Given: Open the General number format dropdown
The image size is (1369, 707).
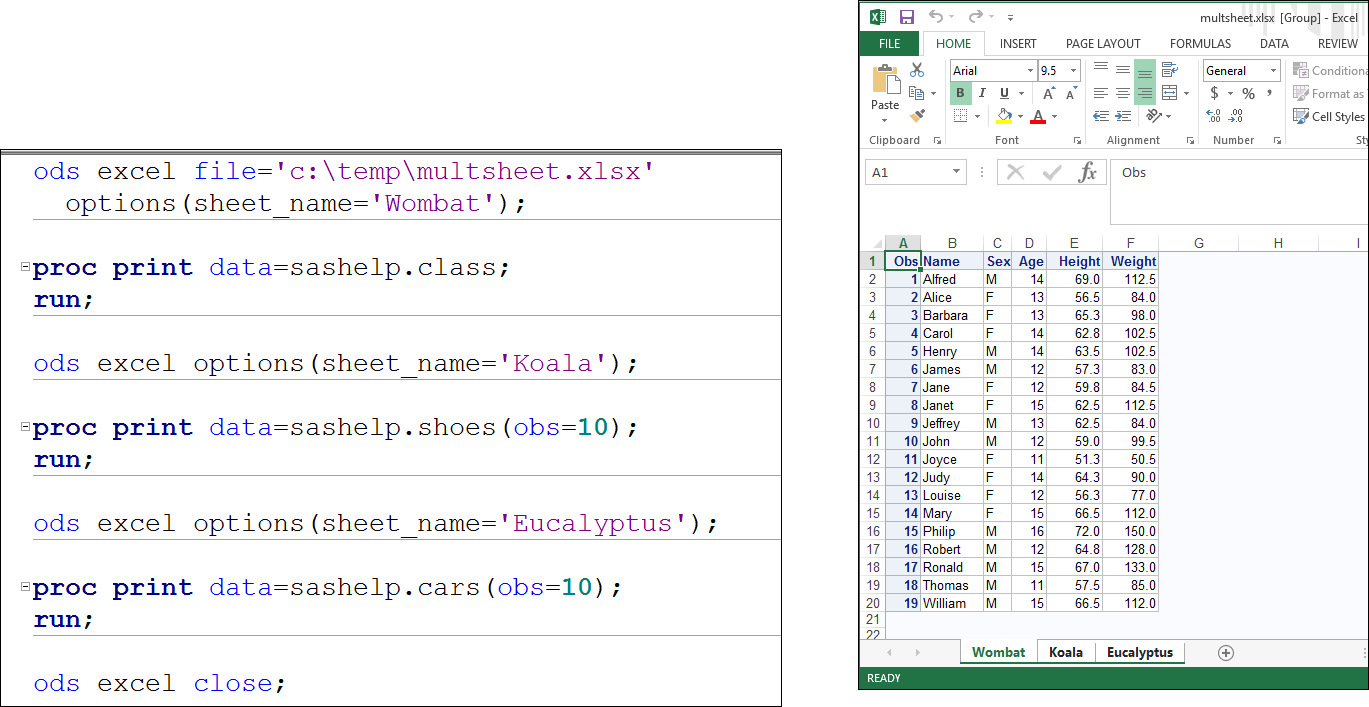Looking at the screenshot, I should click(1273, 71).
